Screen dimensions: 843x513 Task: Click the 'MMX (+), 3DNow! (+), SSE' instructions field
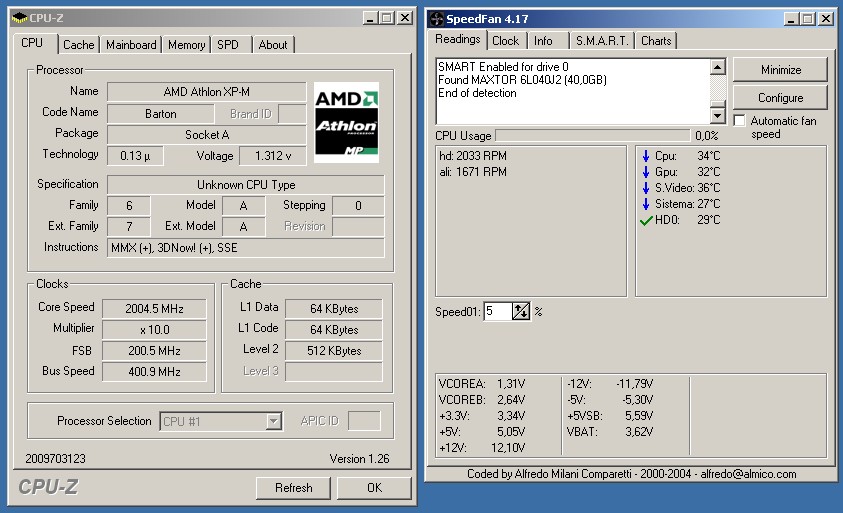click(246, 248)
